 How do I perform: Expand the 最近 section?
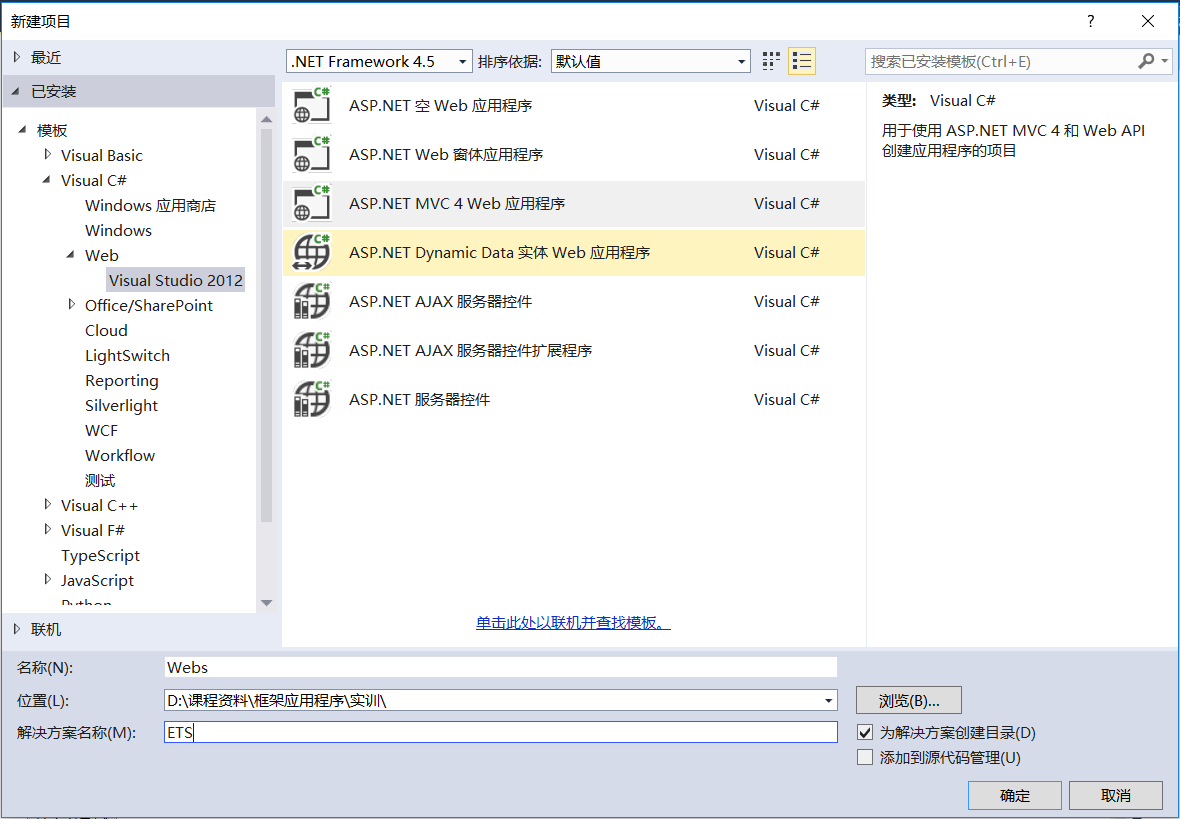(17, 57)
